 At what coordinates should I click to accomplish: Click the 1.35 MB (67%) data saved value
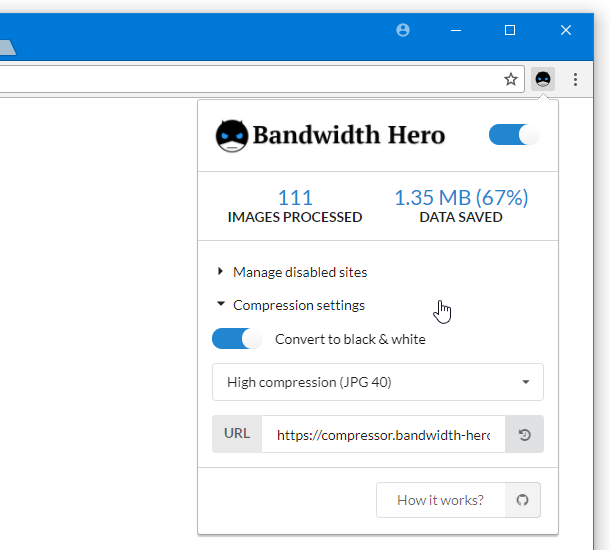point(461,198)
